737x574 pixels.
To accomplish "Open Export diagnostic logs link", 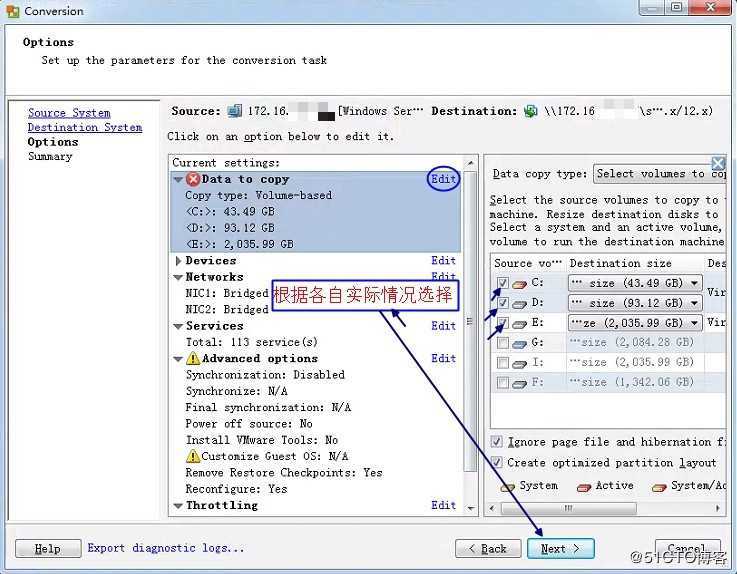I will [x=165, y=548].
